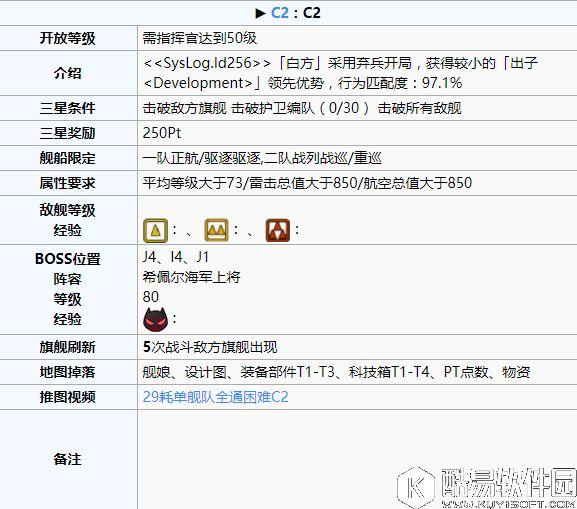
Task: Select the 备注 row label
Action: click(68, 459)
